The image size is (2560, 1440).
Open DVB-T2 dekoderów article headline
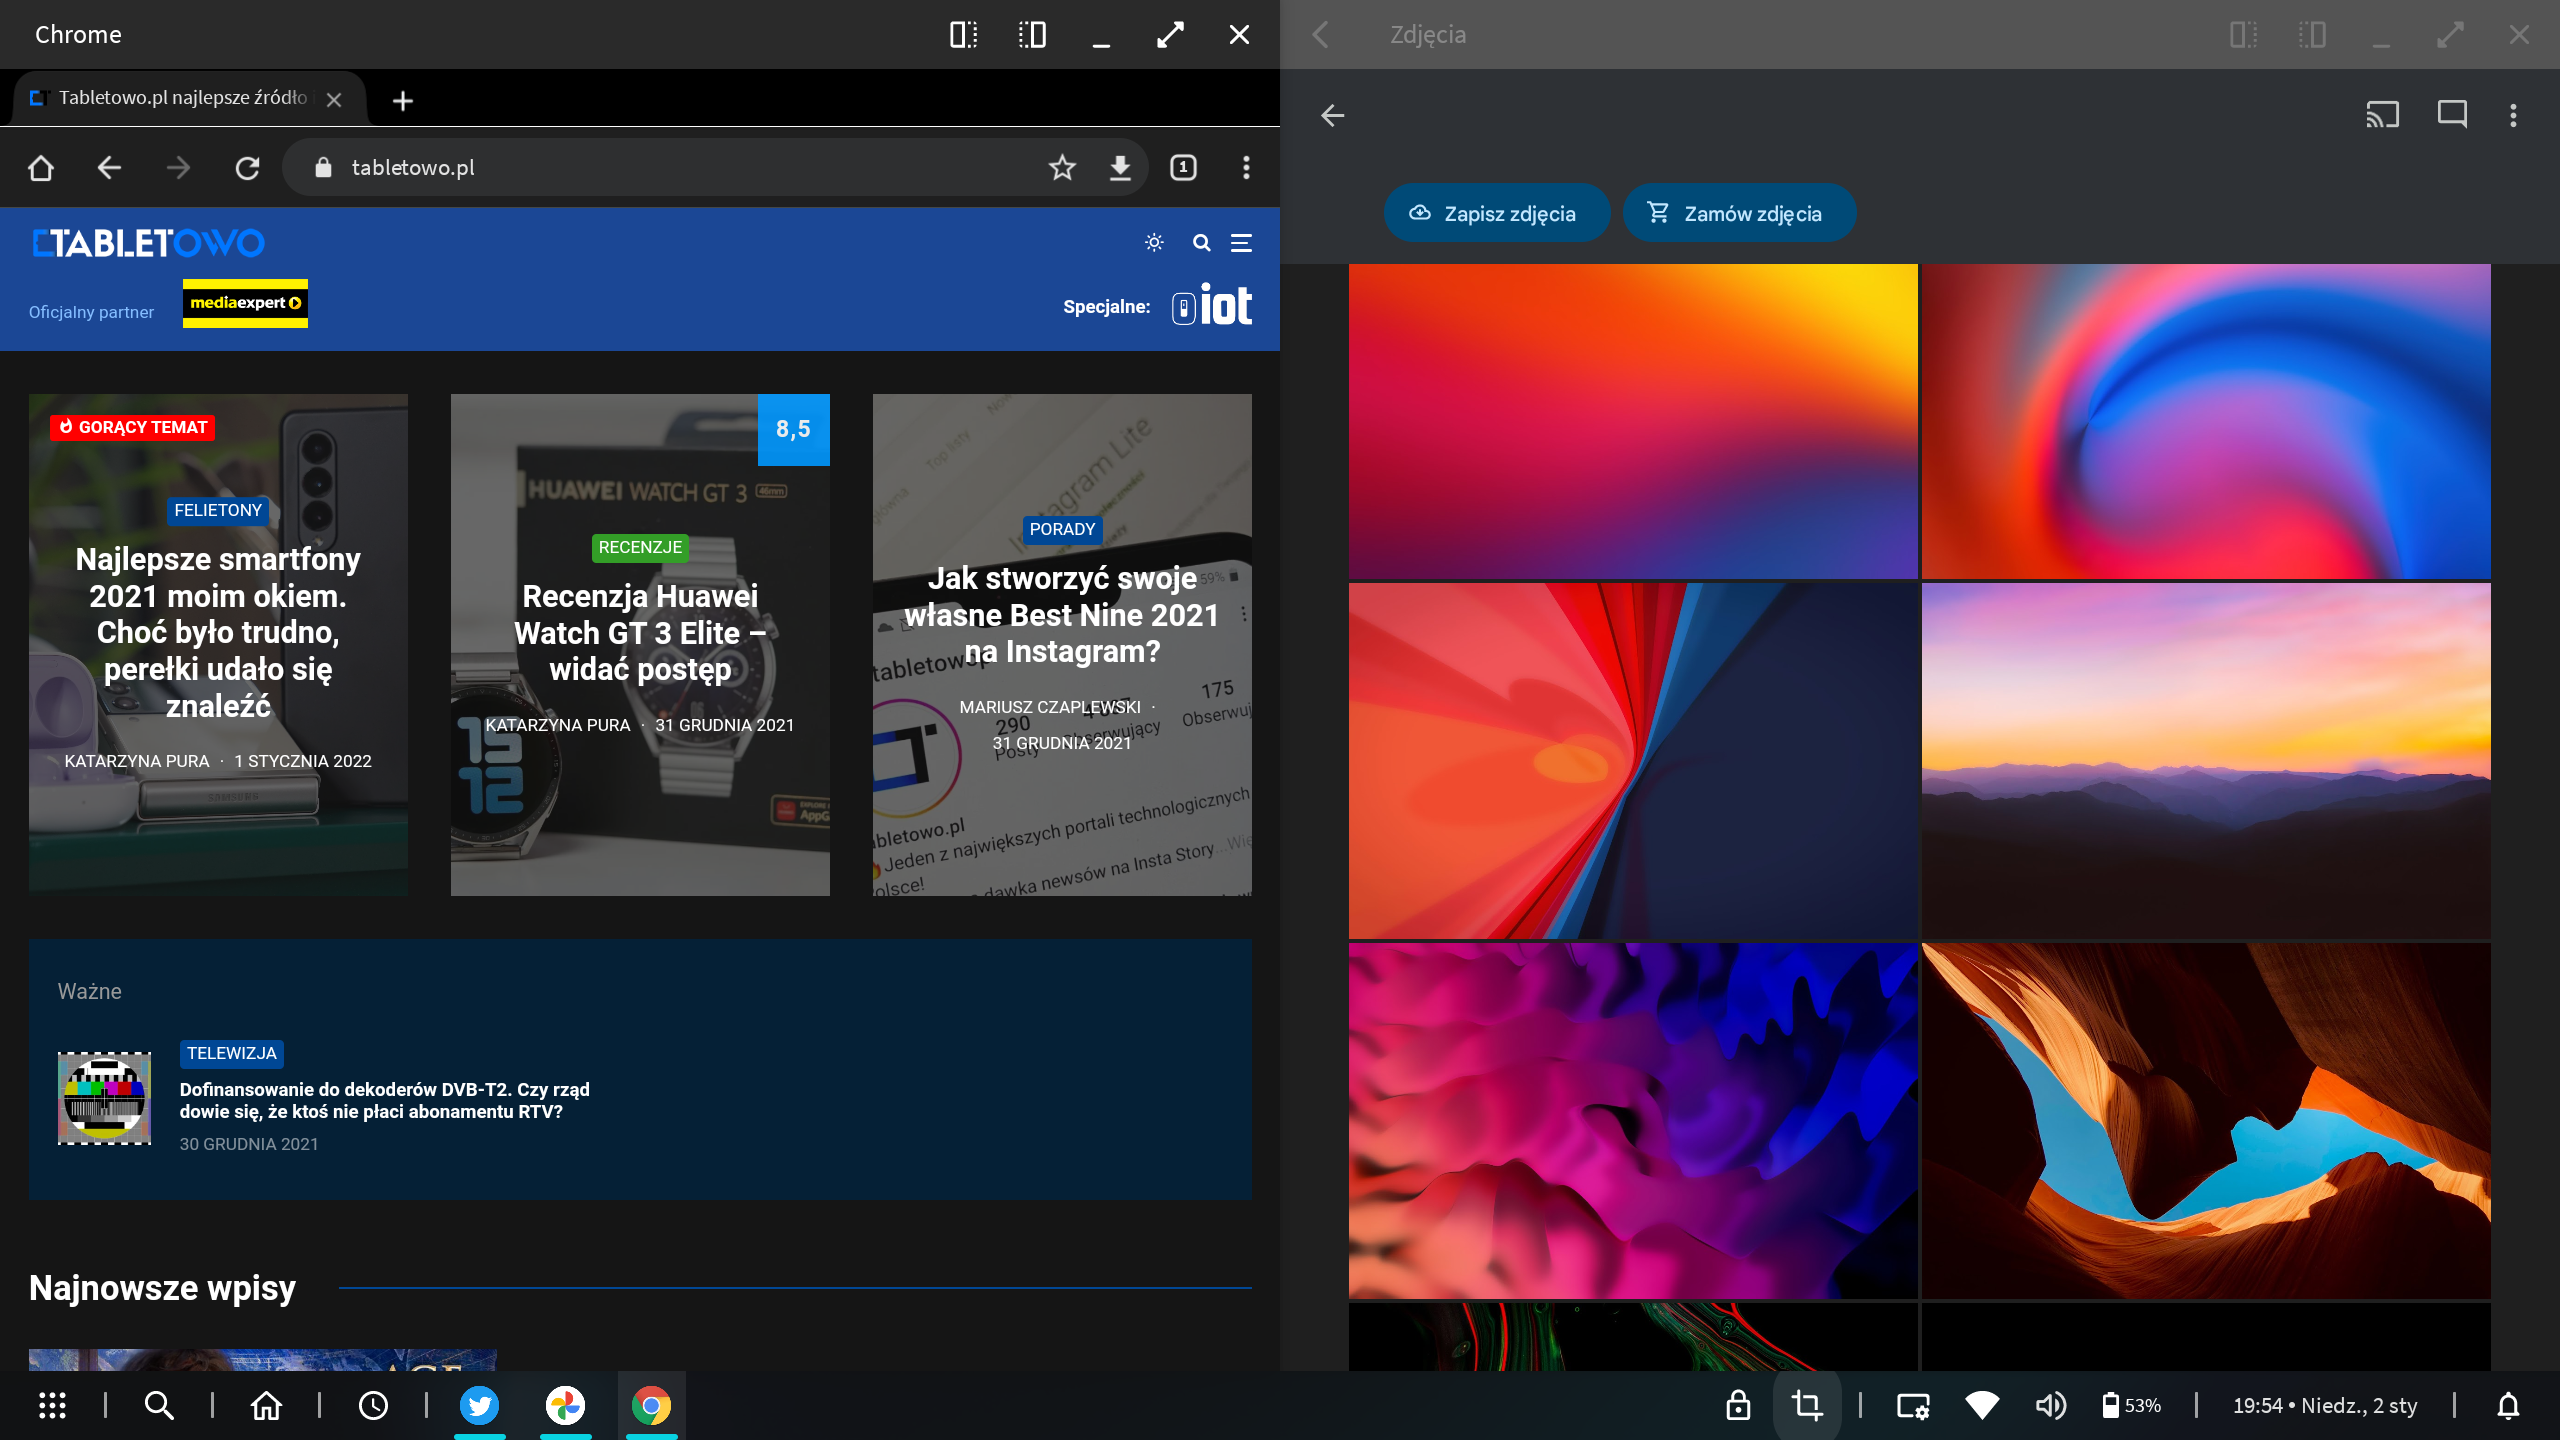click(x=385, y=1100)
